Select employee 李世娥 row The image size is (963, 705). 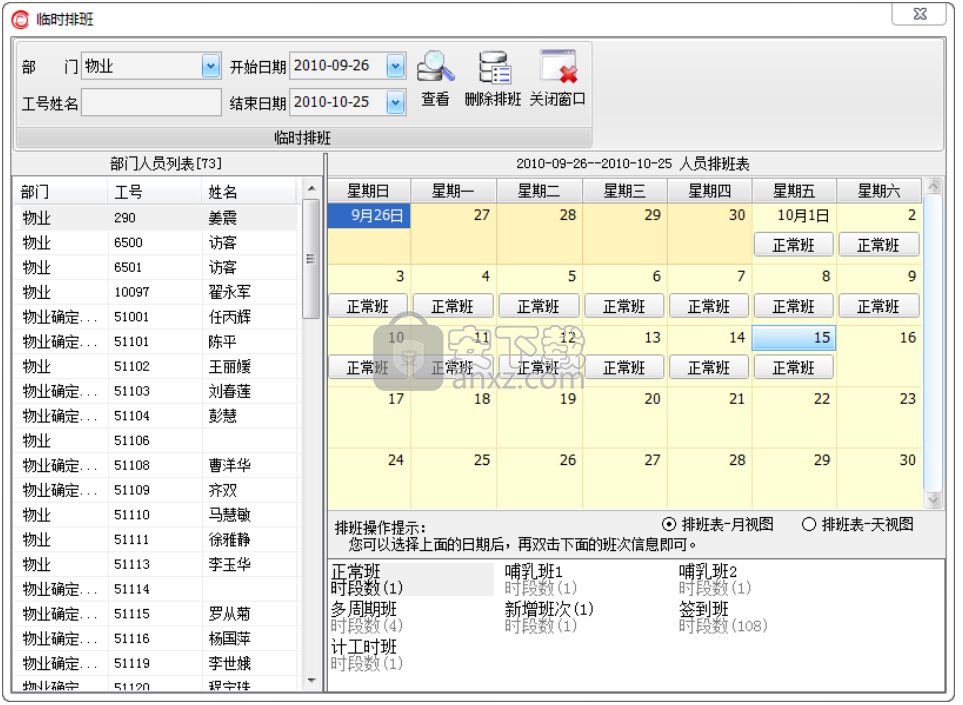tap(157, 663)
